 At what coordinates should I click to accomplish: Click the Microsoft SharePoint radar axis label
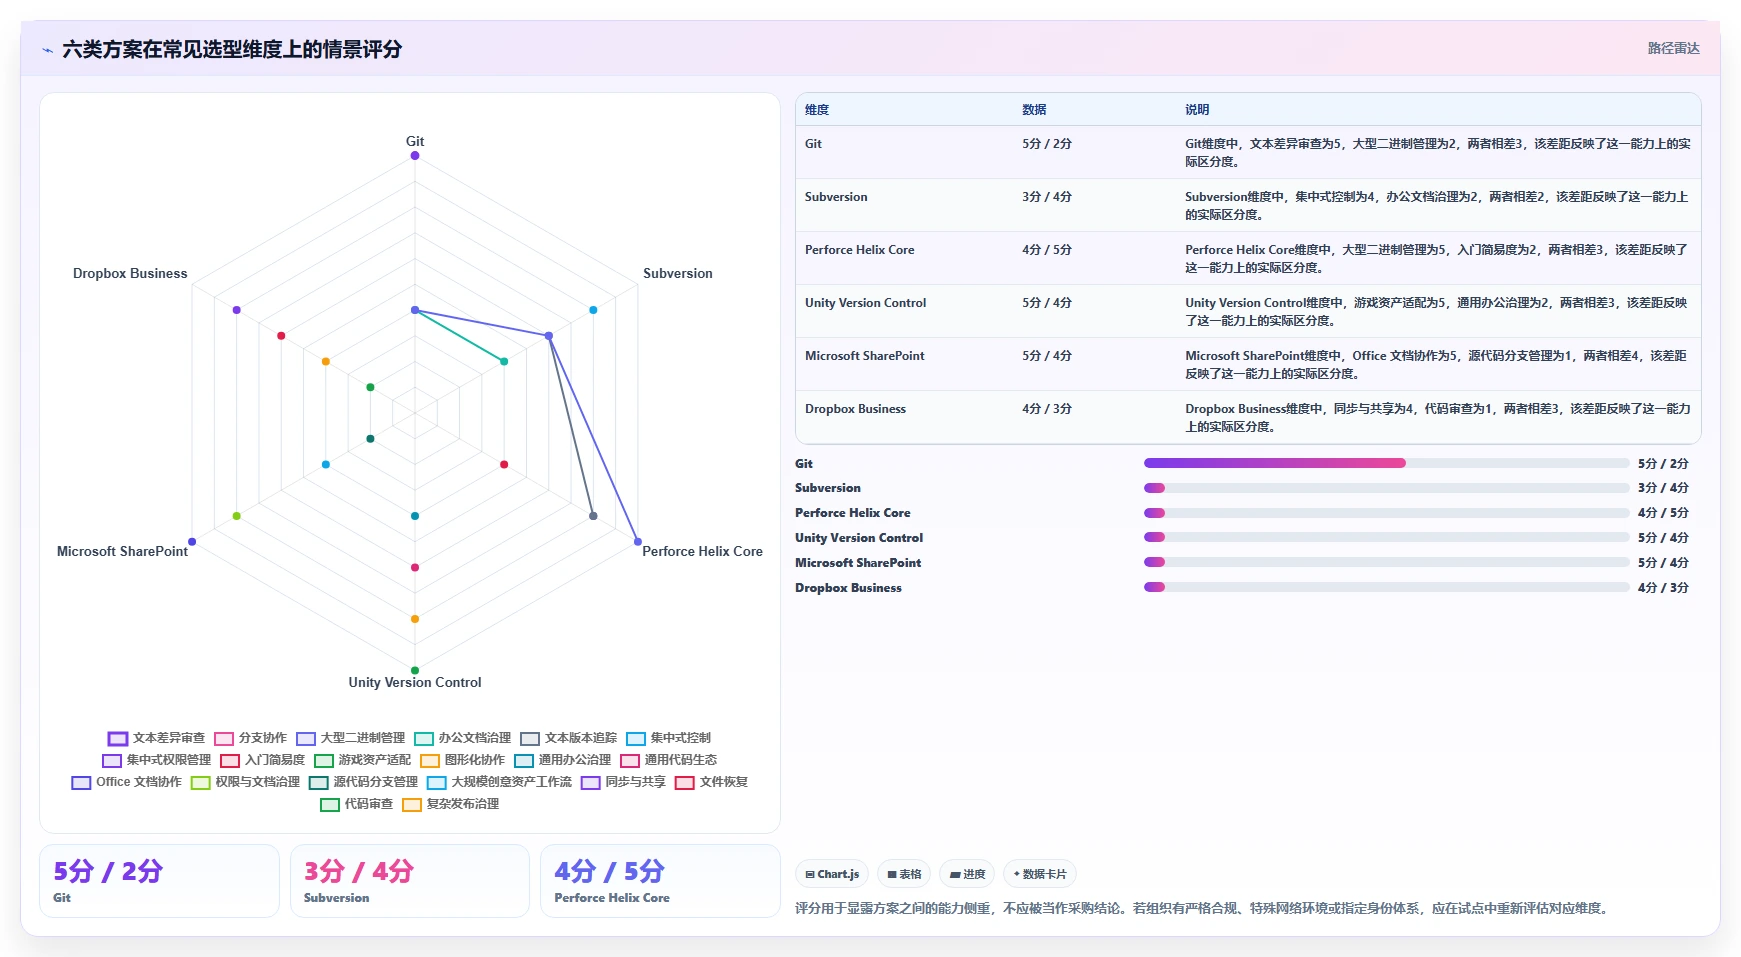[x=122, y=551]
